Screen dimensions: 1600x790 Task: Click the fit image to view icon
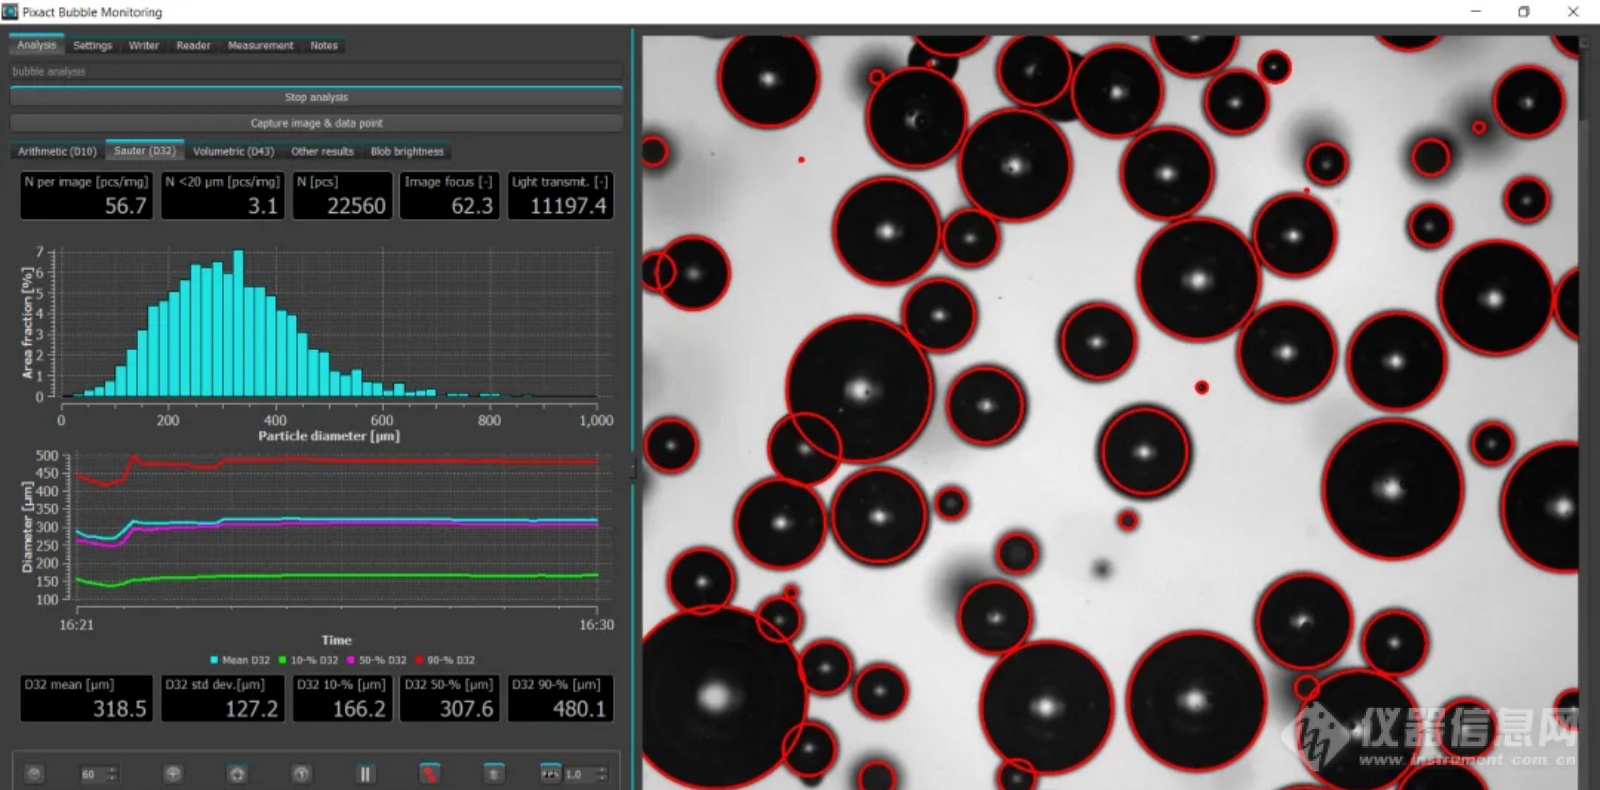[236, 774]
